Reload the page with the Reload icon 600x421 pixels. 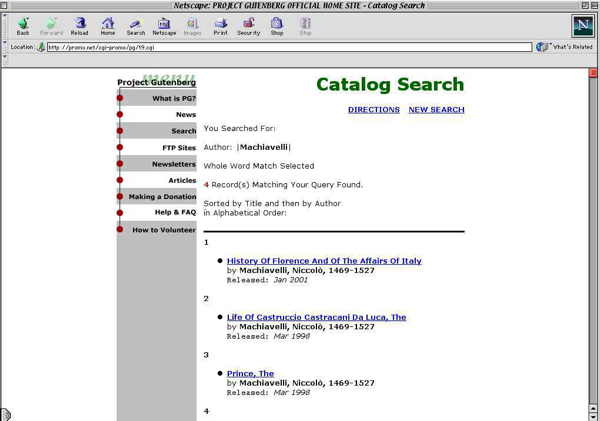click(80, 26)
